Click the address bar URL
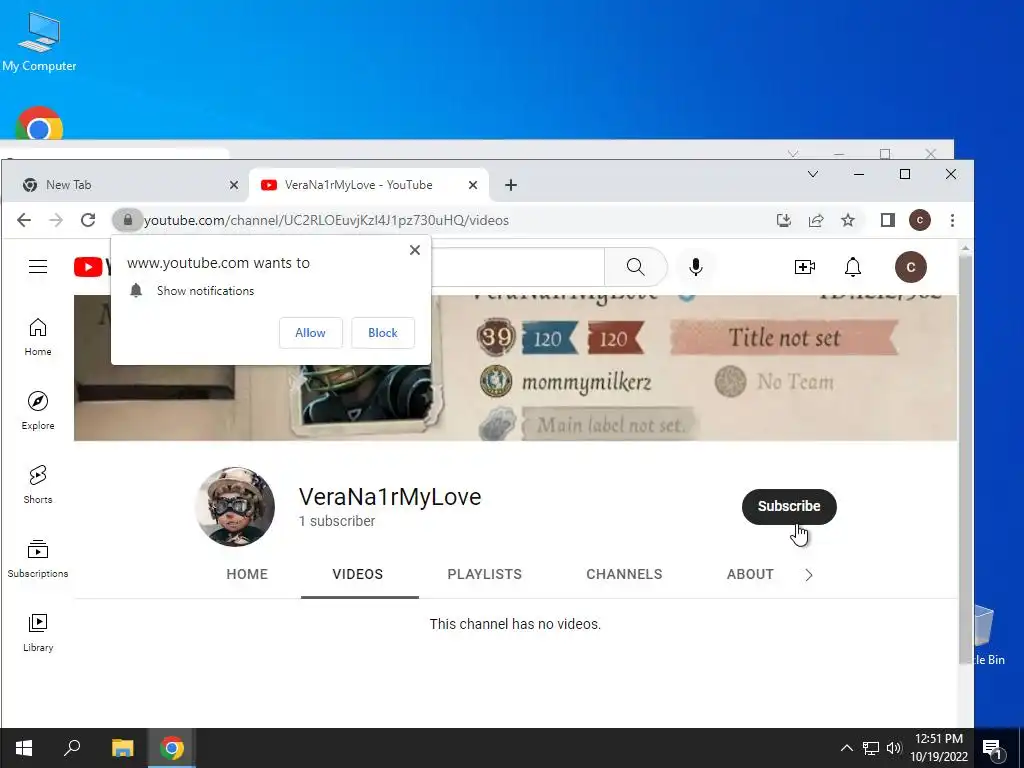Screen dimensions: 1024x768 tap(326, 220)
